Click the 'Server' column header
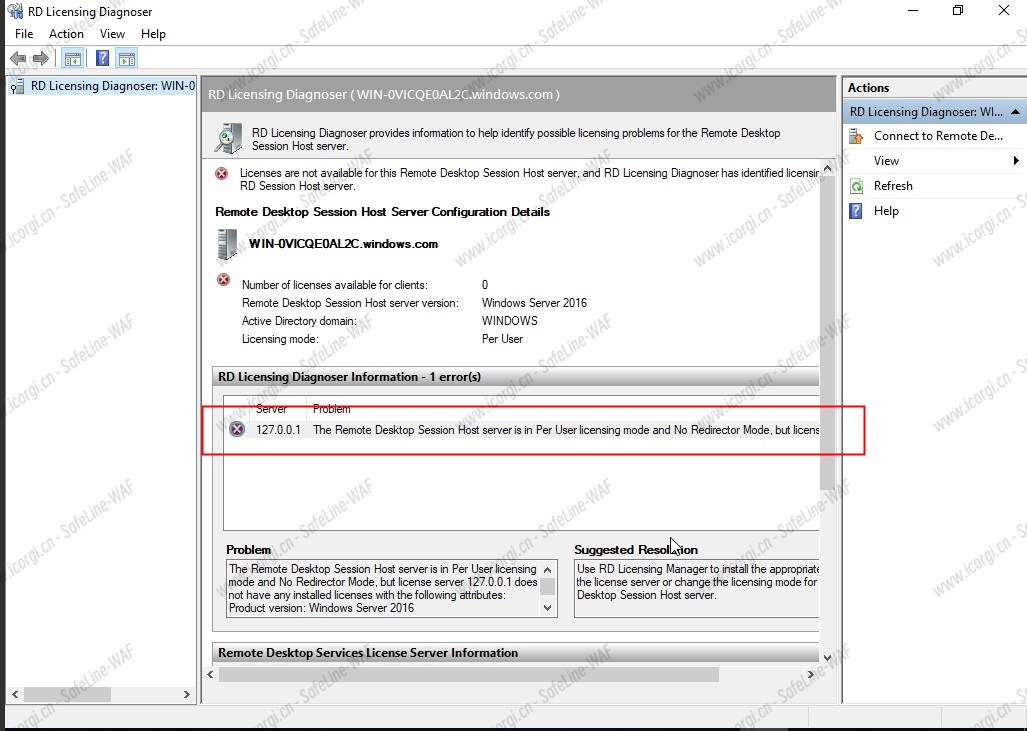Viewport: 1027px width, 731px height. click(x=271, y=409)
